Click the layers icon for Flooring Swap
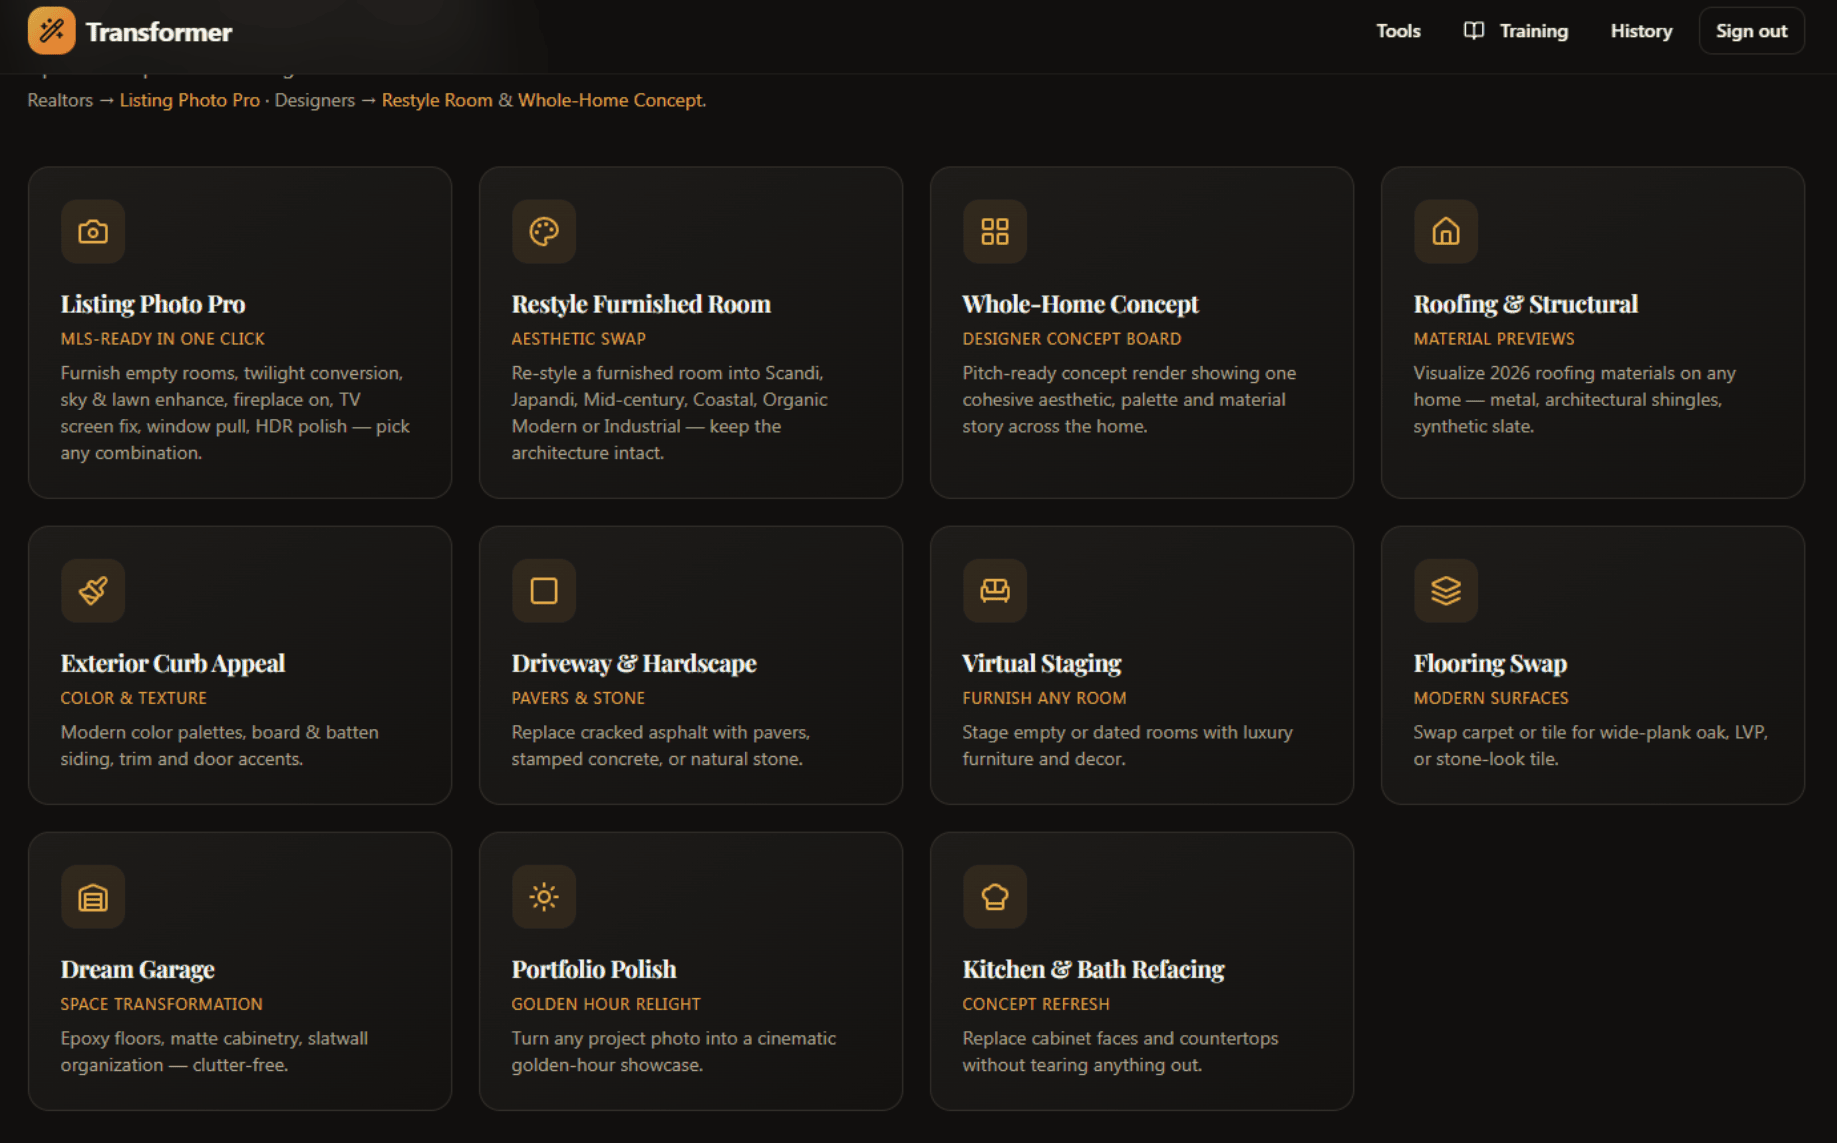 1446,591
